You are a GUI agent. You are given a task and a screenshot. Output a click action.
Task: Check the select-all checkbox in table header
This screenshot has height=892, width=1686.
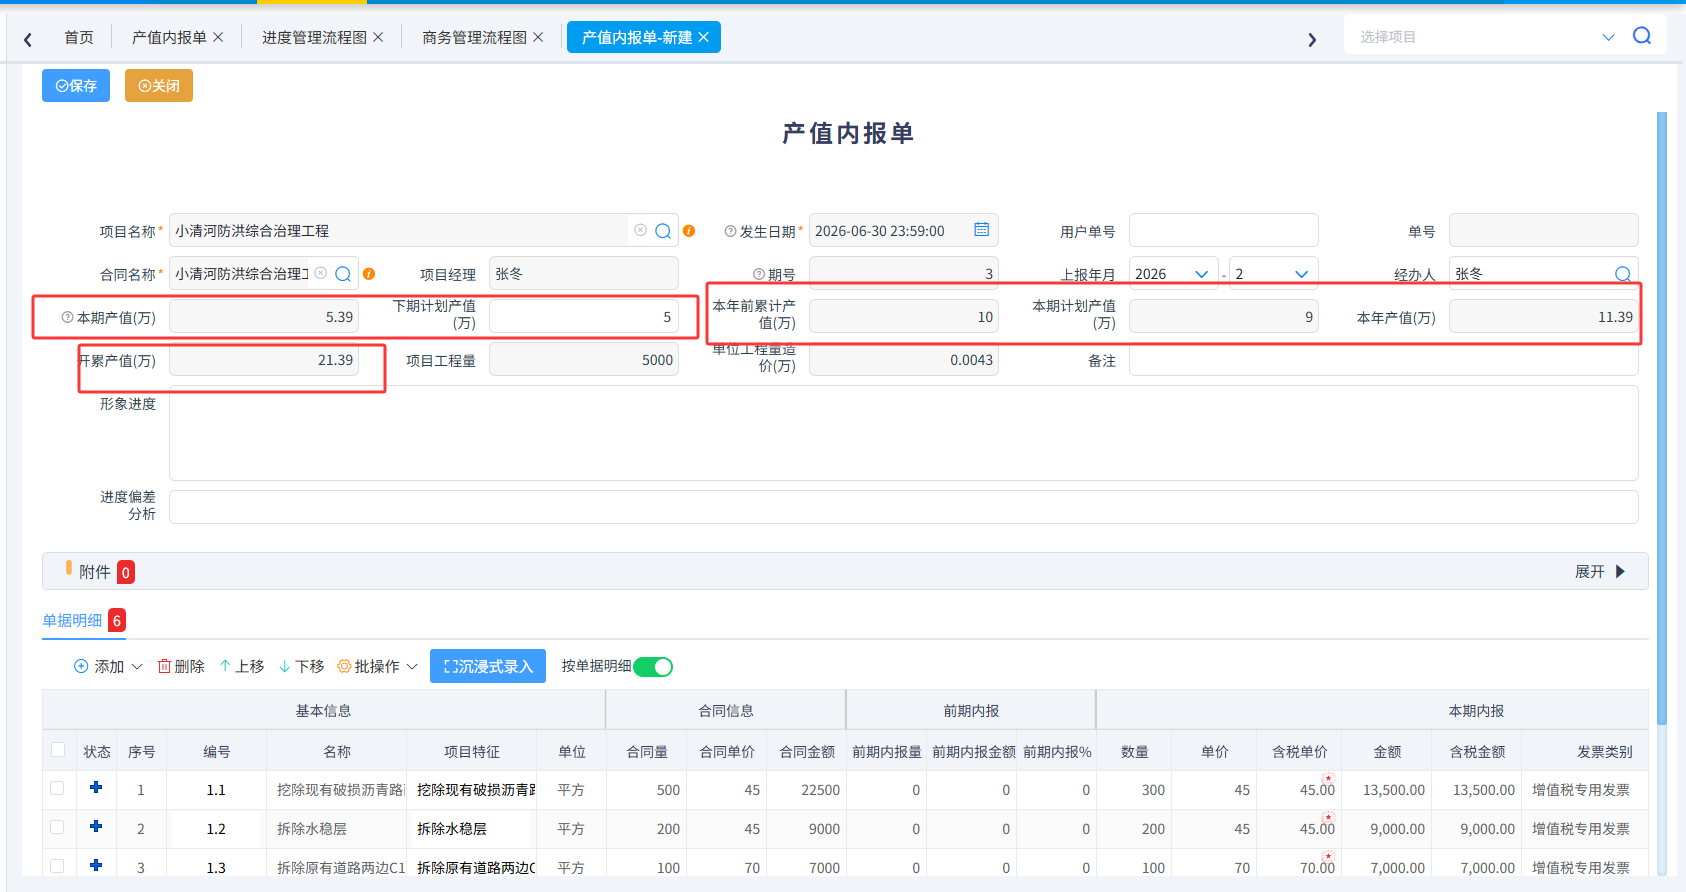coord(58,750)
